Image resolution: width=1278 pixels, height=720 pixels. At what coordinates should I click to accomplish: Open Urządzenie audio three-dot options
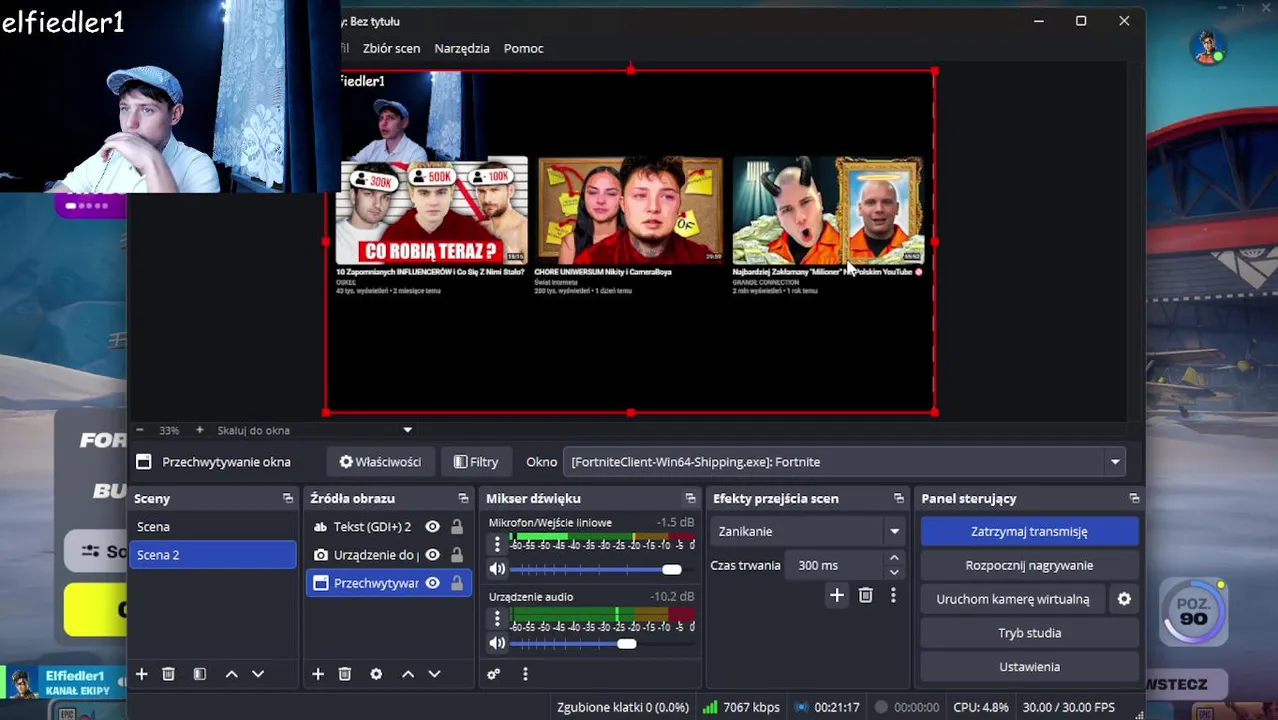pyautogui.click(x=497, y=619)
